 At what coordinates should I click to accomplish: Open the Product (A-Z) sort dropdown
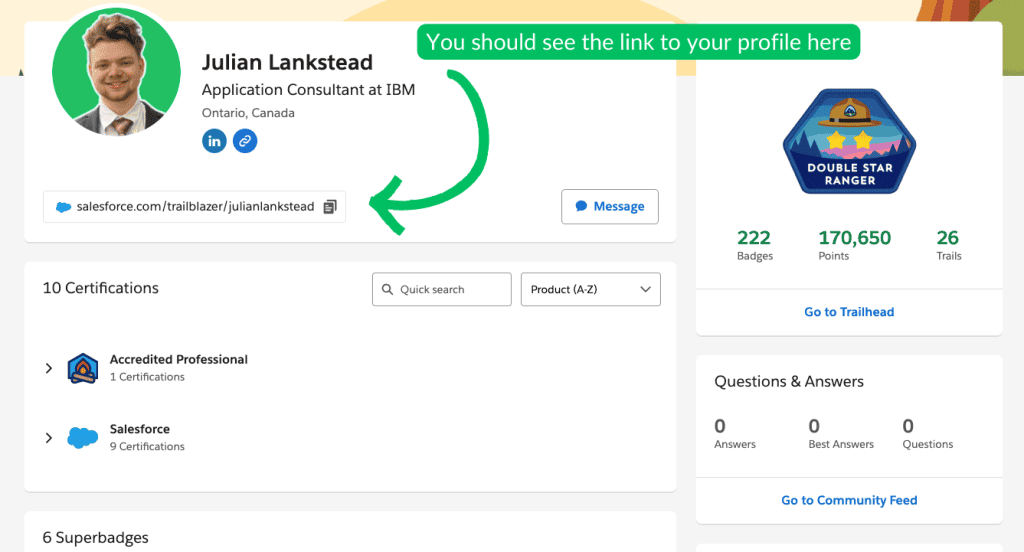point(590,289)
